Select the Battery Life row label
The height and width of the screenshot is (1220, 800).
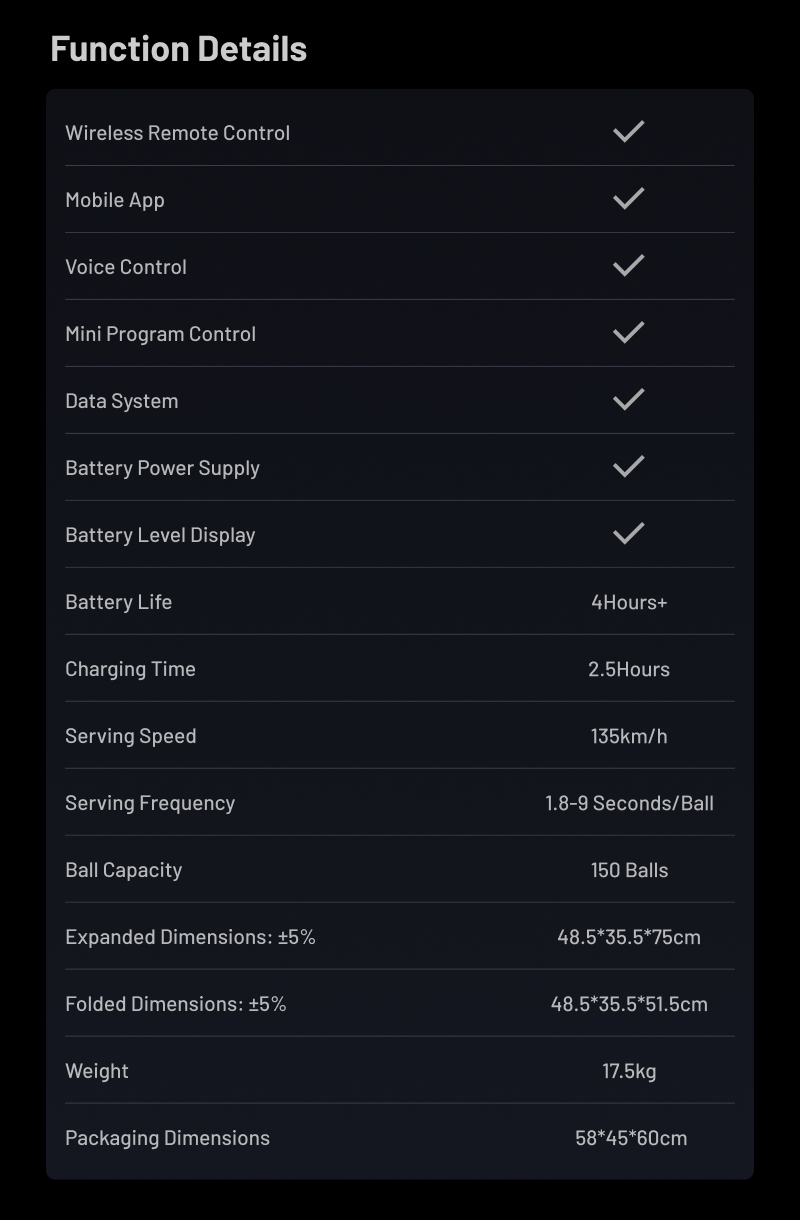(x=118, y=602)
